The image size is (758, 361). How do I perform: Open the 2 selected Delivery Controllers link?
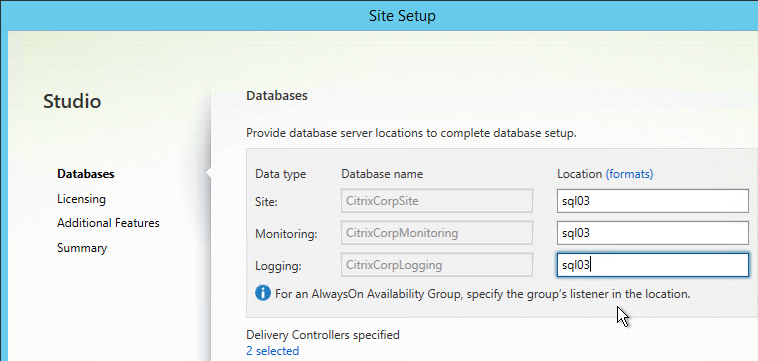(273, 351)
